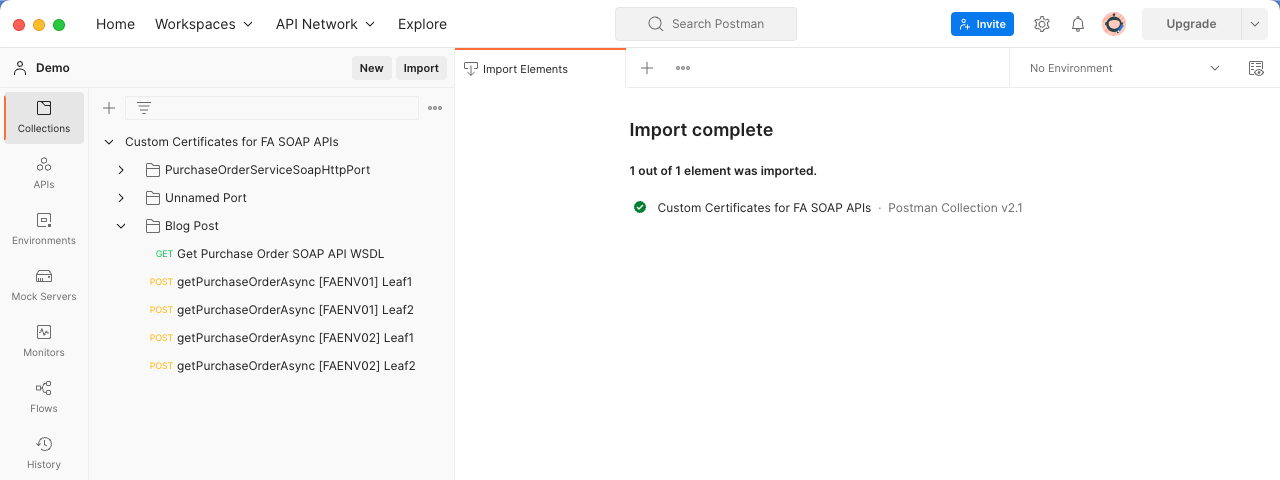
Task: Open the Mock Servers sidebar panel
Action: coord(44,285)
